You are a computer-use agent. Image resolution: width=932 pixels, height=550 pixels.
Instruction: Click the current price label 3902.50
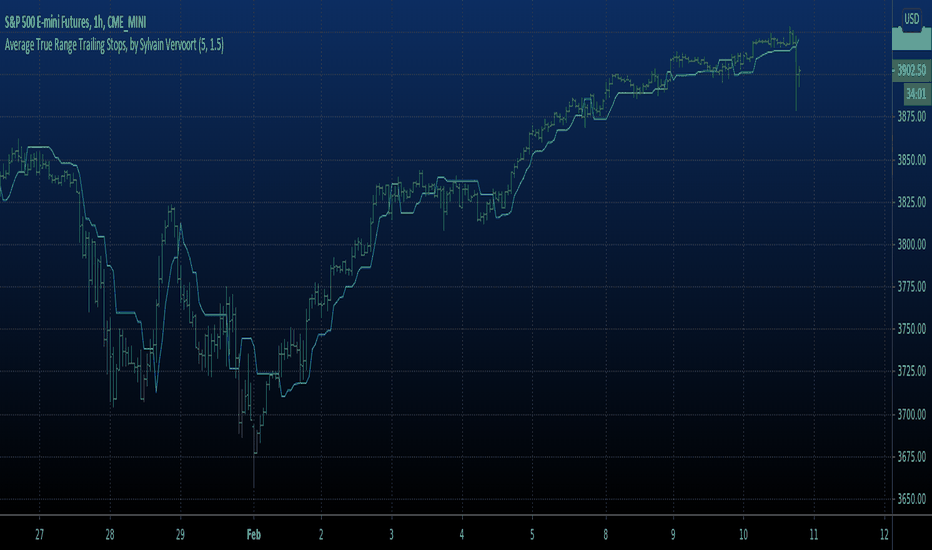pyautogui.click(x=911, y=70)
